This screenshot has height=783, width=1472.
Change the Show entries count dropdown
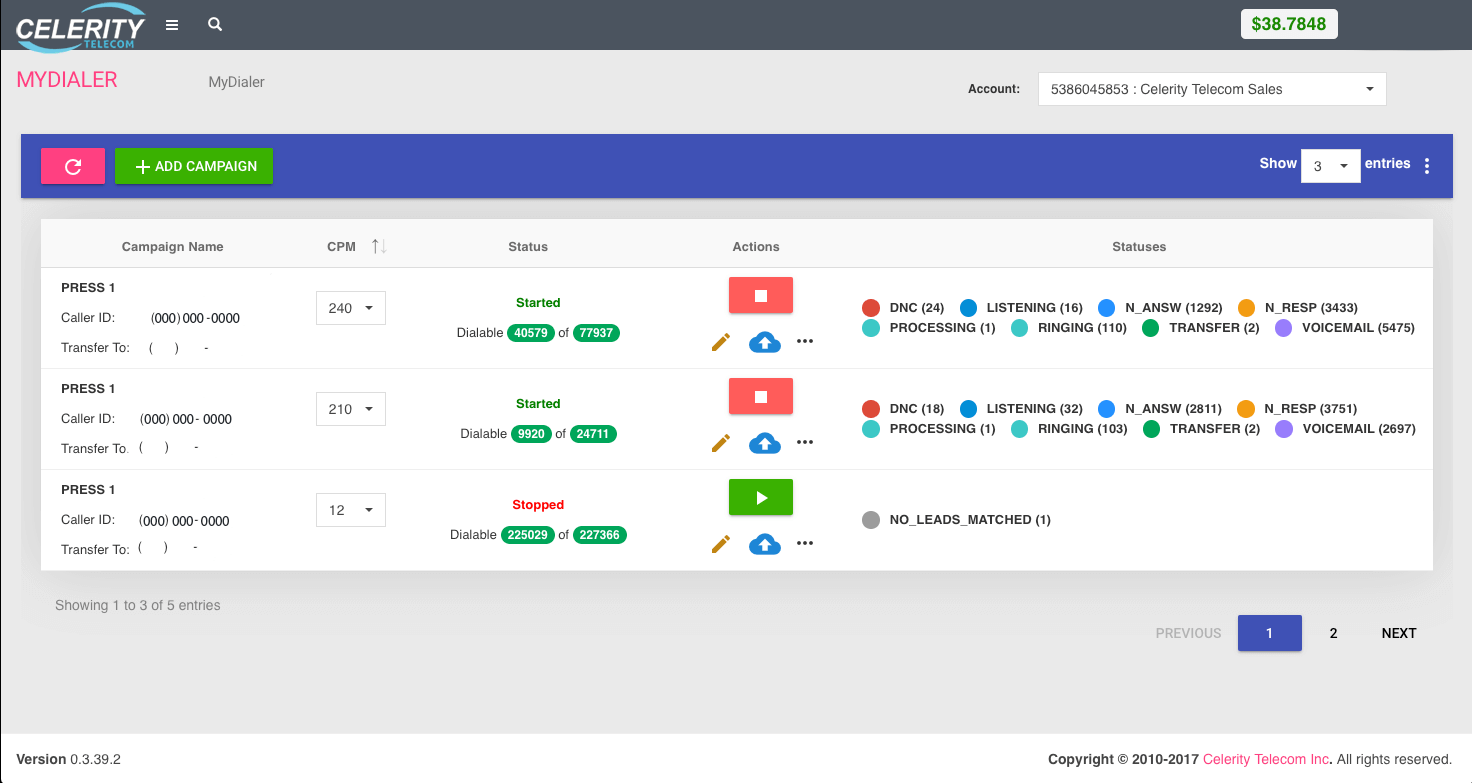tap(1330, 166)
